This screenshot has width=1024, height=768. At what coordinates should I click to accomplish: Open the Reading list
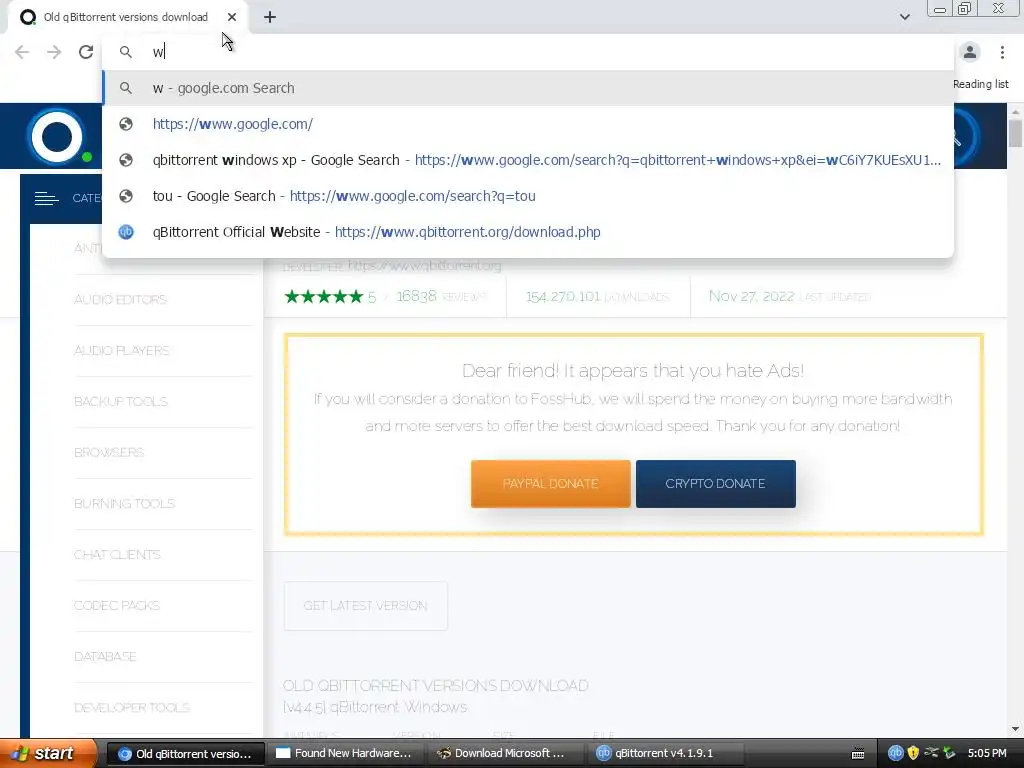point(980,84)
